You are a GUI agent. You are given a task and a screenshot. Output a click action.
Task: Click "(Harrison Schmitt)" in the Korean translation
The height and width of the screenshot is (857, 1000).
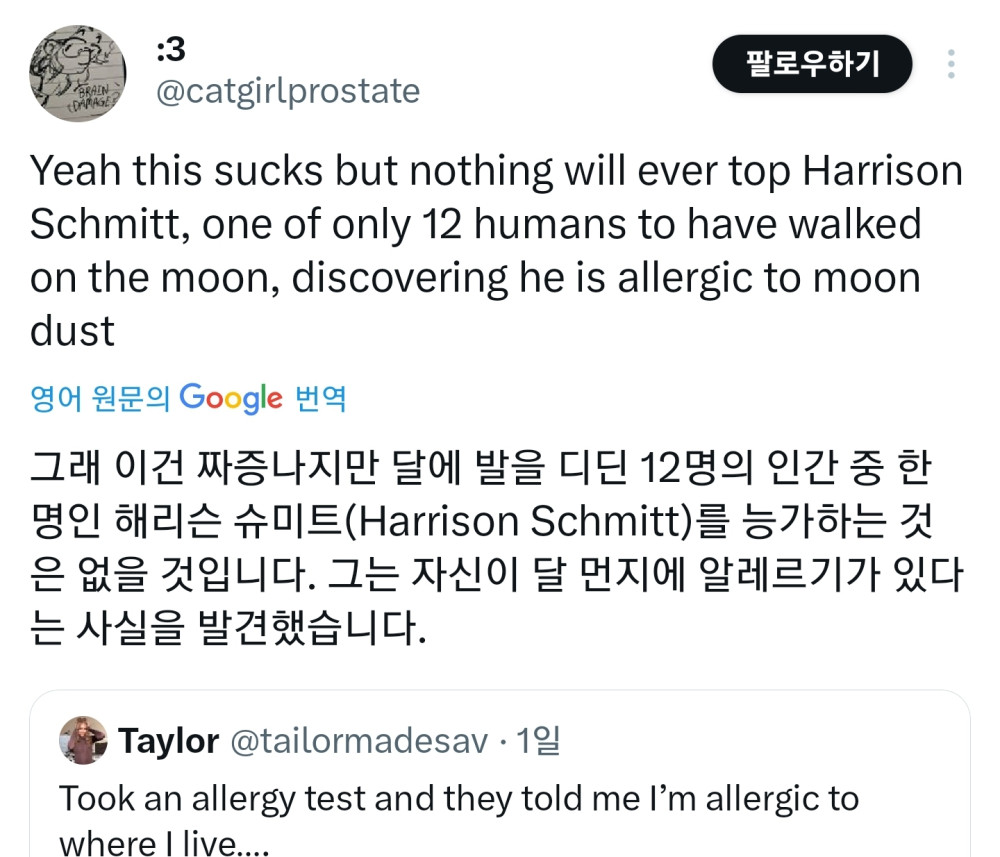(529, 521)
